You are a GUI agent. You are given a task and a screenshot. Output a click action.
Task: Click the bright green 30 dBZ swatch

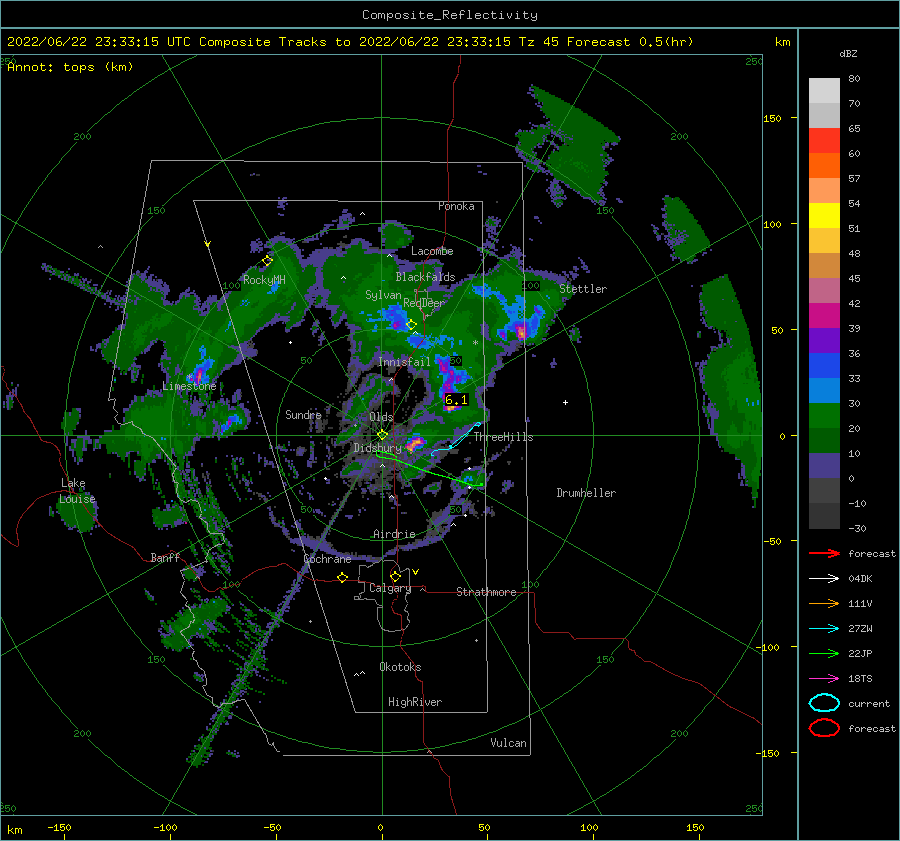click(824, 415)
